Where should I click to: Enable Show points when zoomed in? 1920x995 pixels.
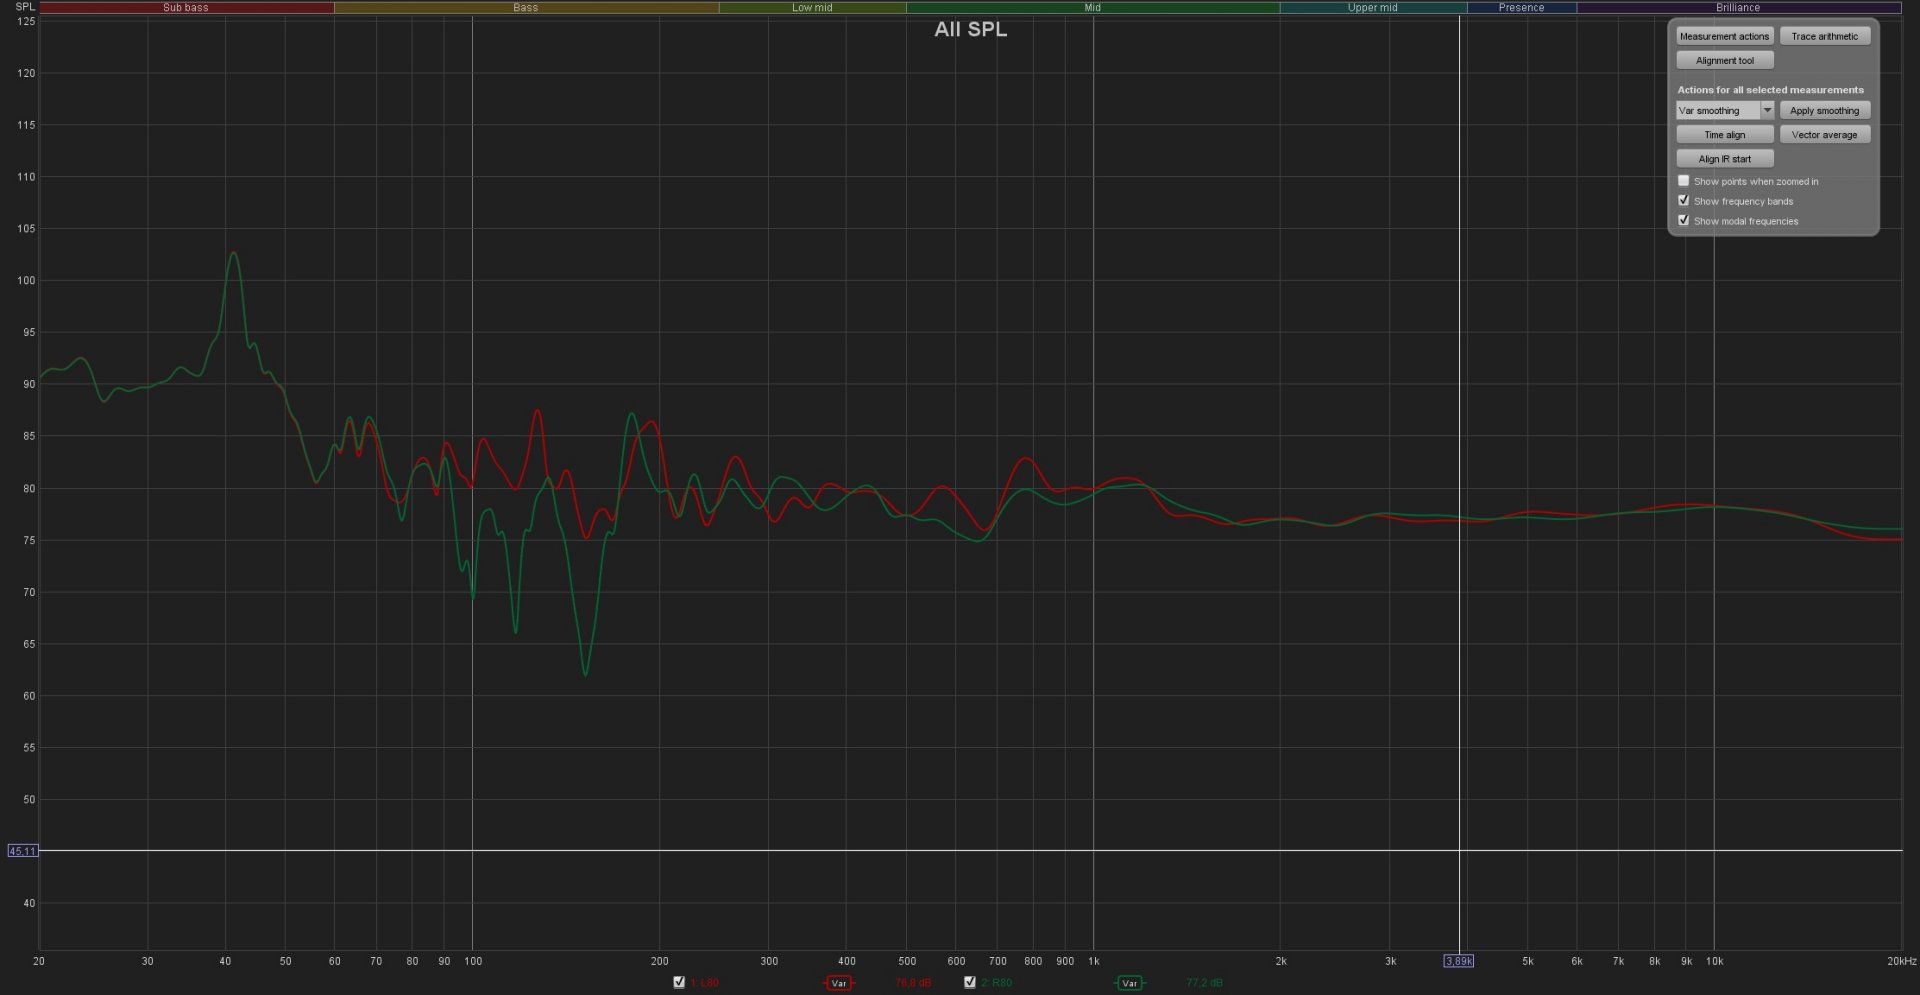coord(1683,181)
